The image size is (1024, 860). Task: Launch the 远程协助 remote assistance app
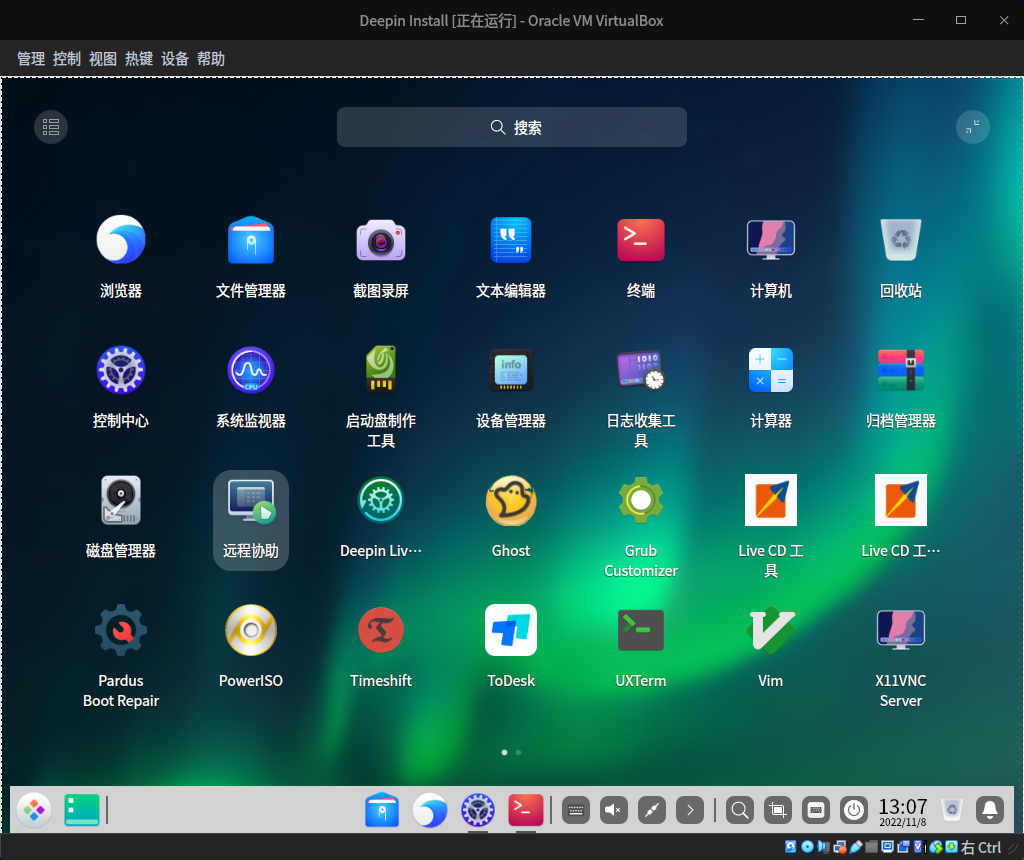click(251, 520)
